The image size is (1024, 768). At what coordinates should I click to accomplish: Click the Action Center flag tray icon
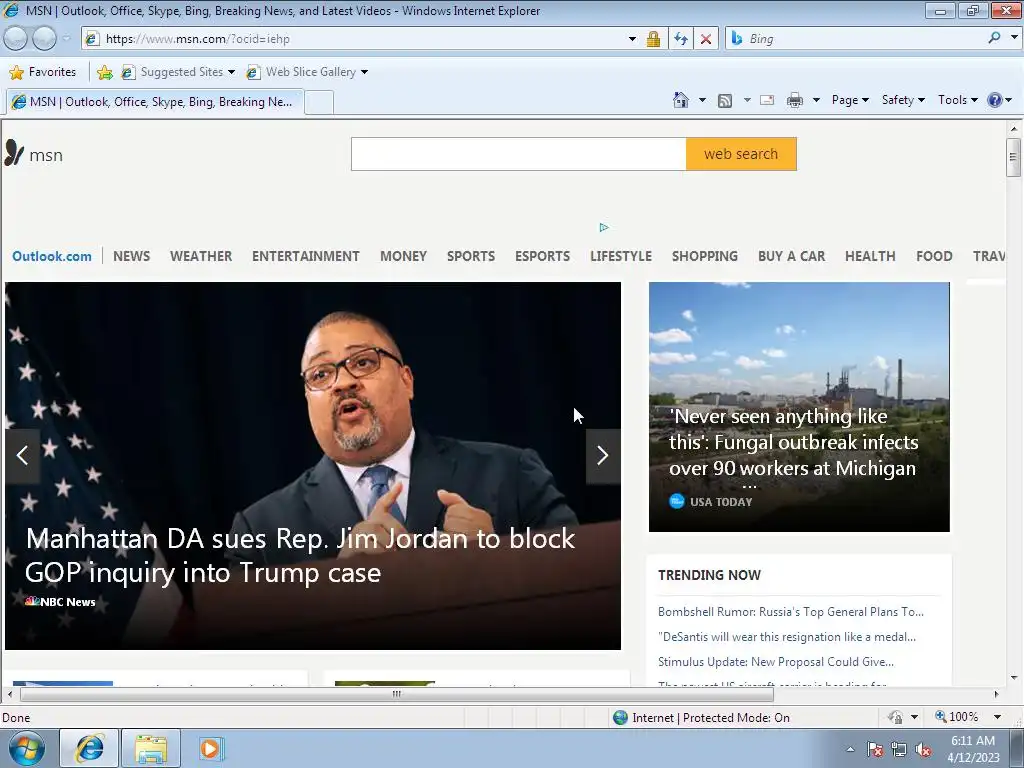pos(874,750)
